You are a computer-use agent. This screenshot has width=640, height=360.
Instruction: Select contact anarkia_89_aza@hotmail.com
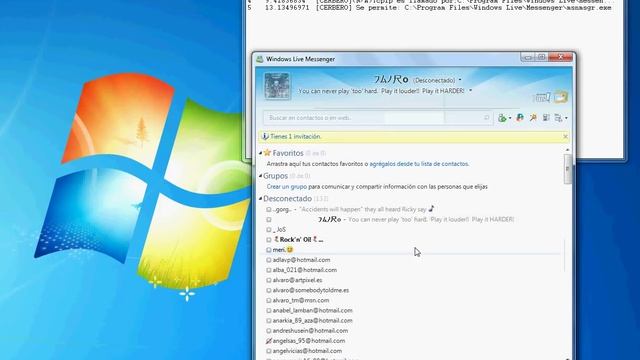[x=312, y=320]
